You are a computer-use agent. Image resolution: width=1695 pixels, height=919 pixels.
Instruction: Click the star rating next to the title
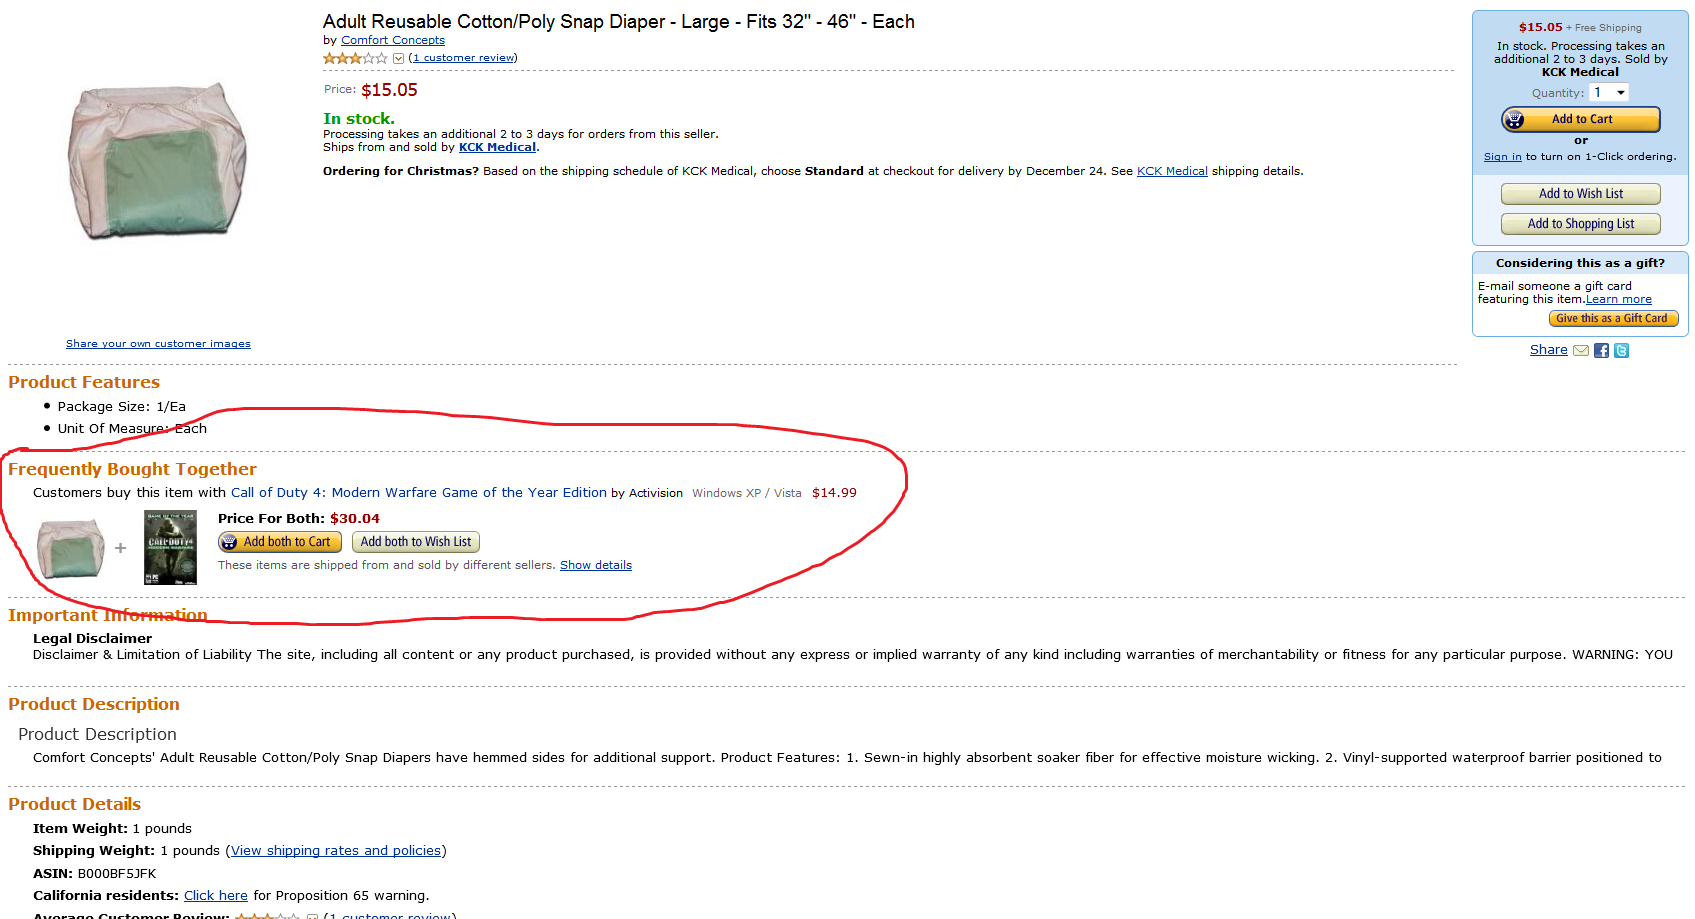coord(355,58)
